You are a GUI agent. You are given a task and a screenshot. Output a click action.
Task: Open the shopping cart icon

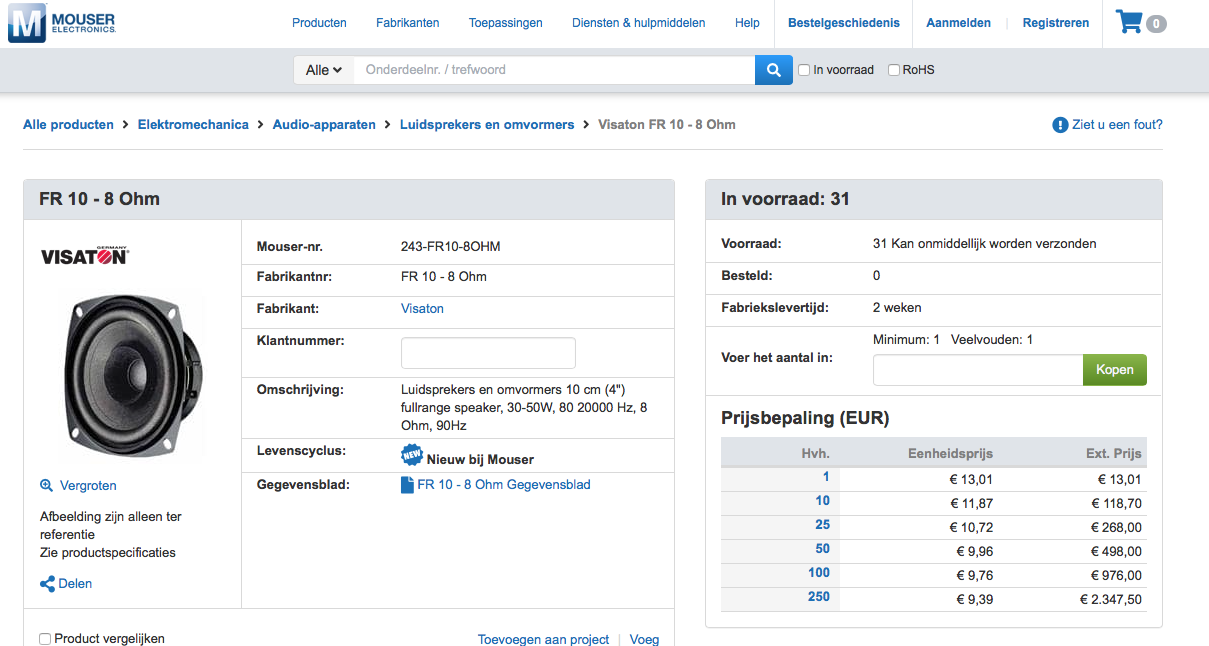1130,22
